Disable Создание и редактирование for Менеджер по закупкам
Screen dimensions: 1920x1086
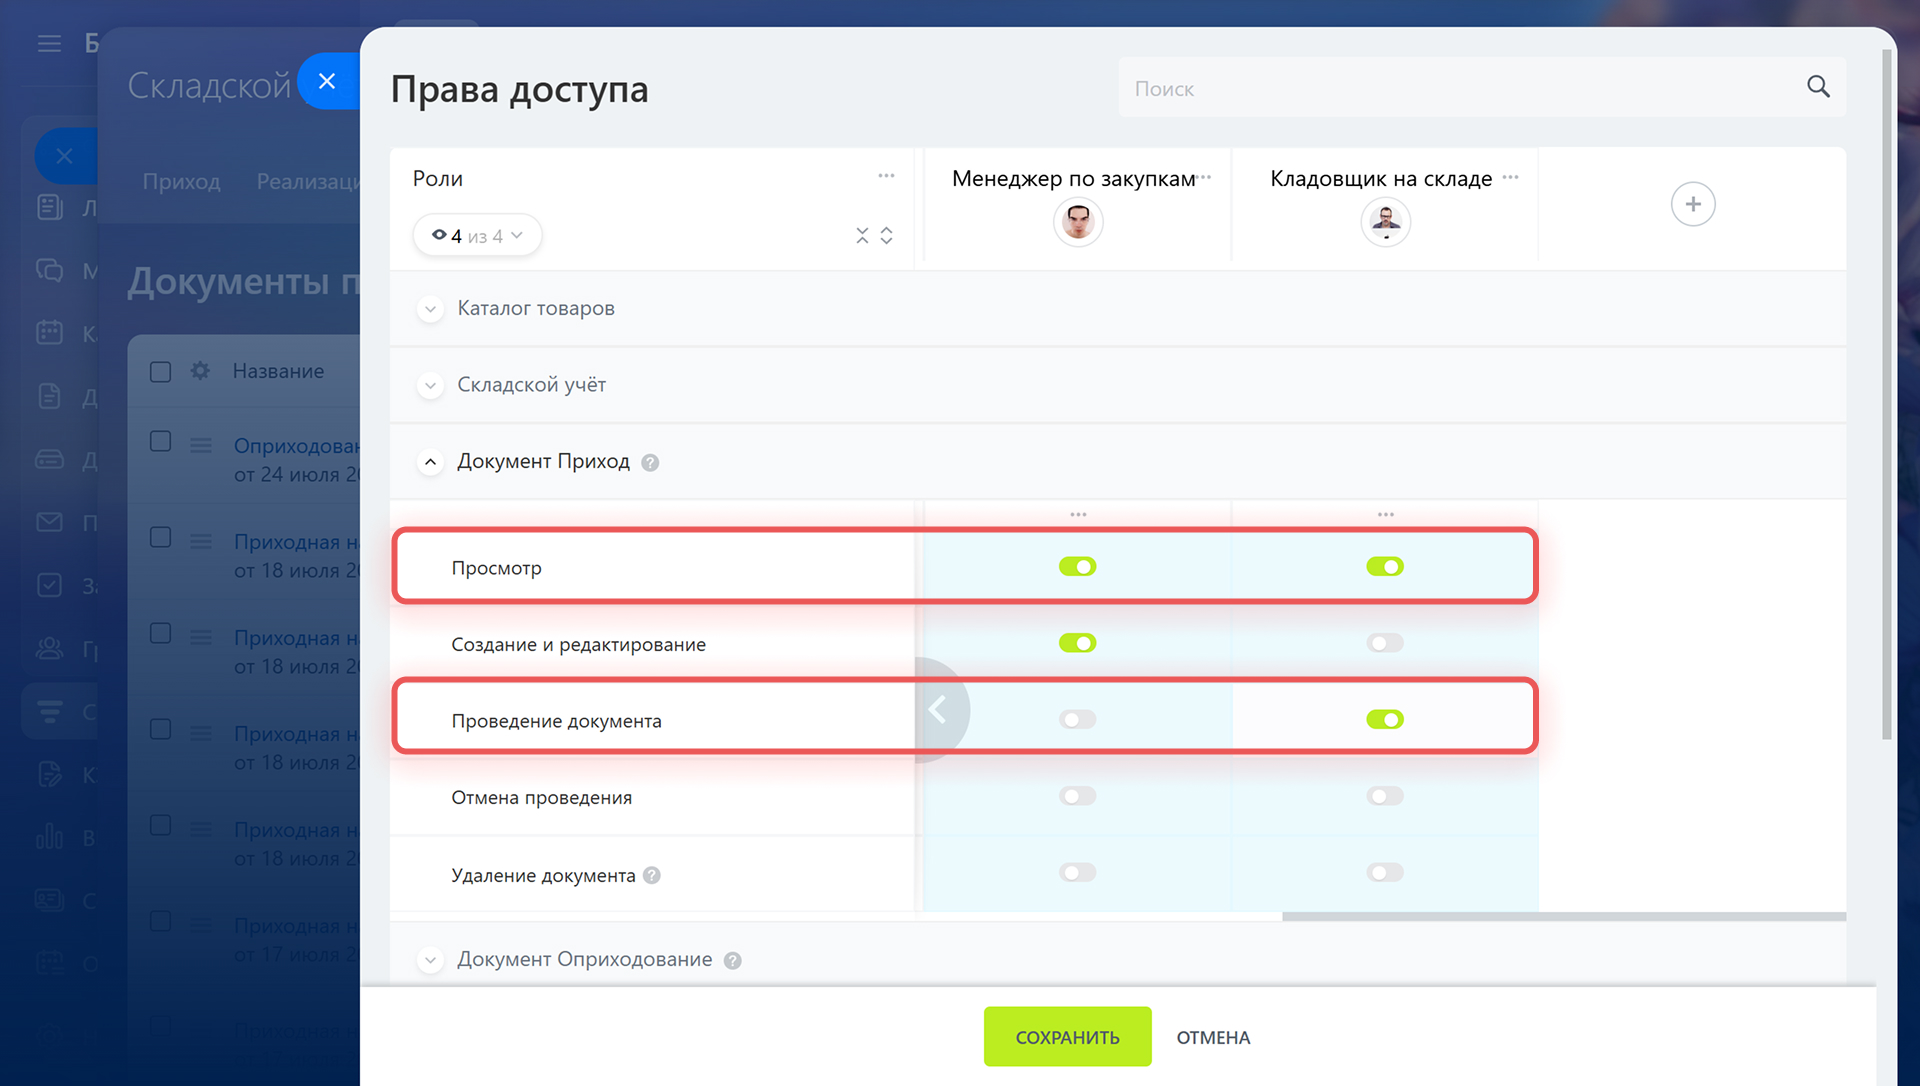1078,642
